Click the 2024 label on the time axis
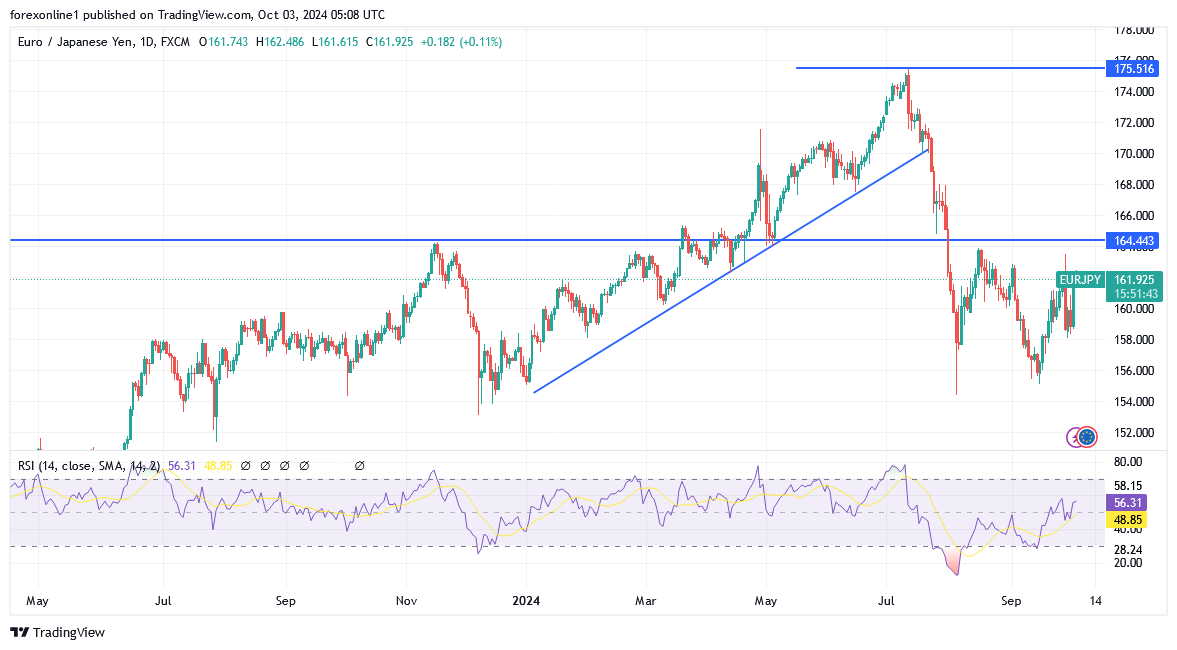 (x=526, y=602)
